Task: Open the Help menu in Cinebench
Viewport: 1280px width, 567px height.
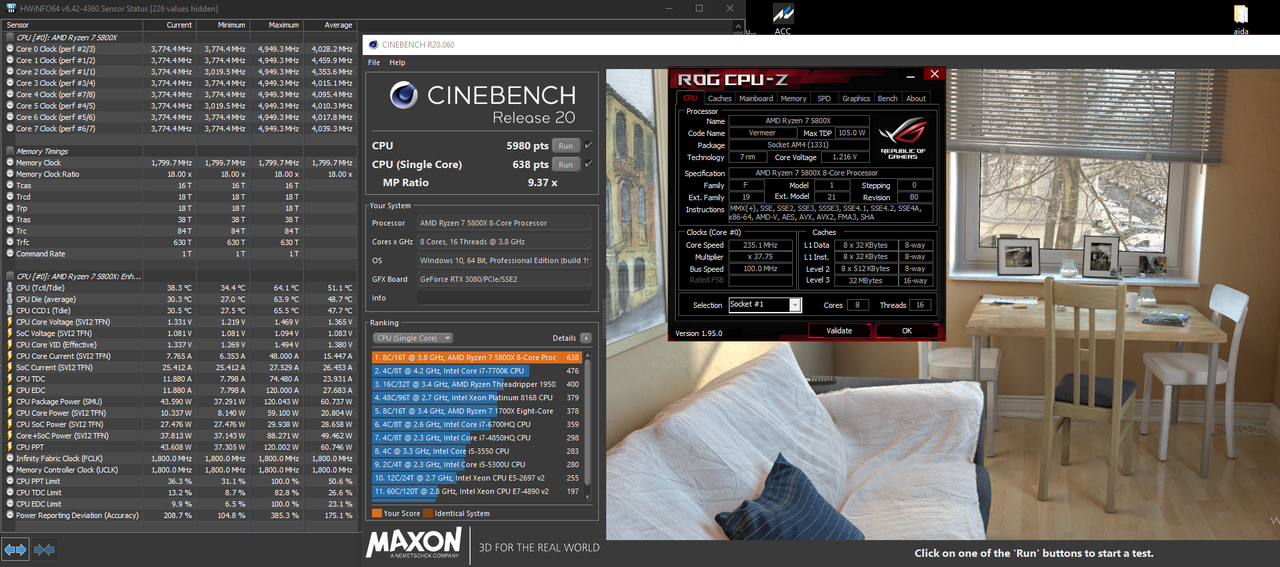Action: [397, 62]
